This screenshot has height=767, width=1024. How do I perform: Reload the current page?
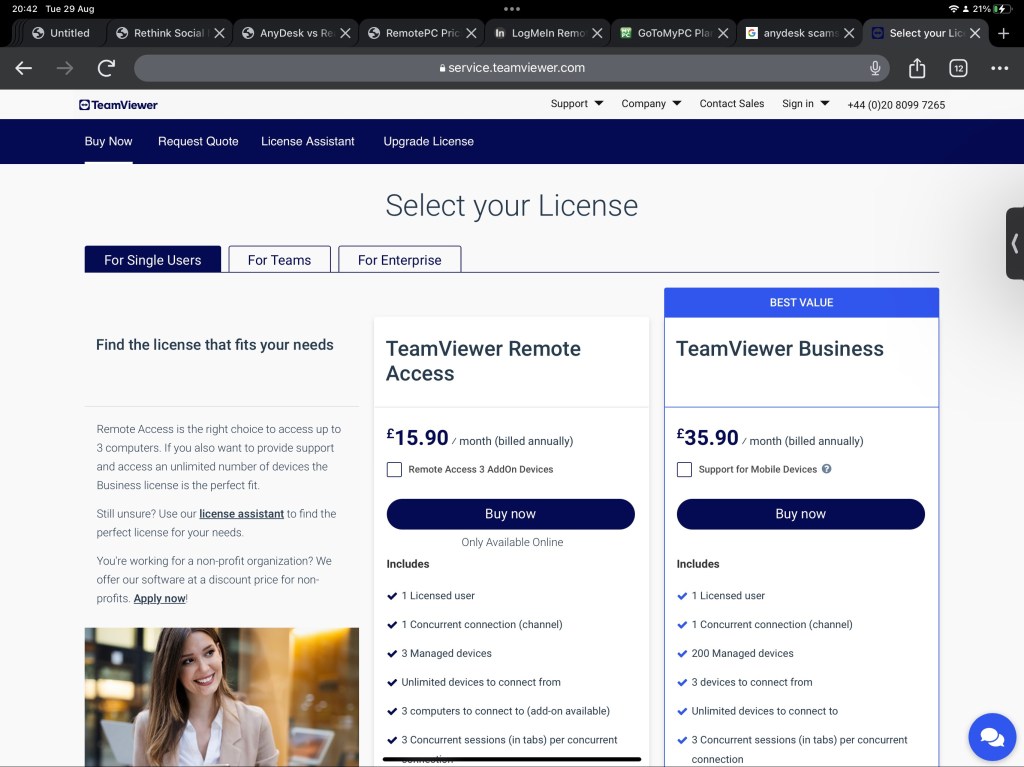(106, 68)
